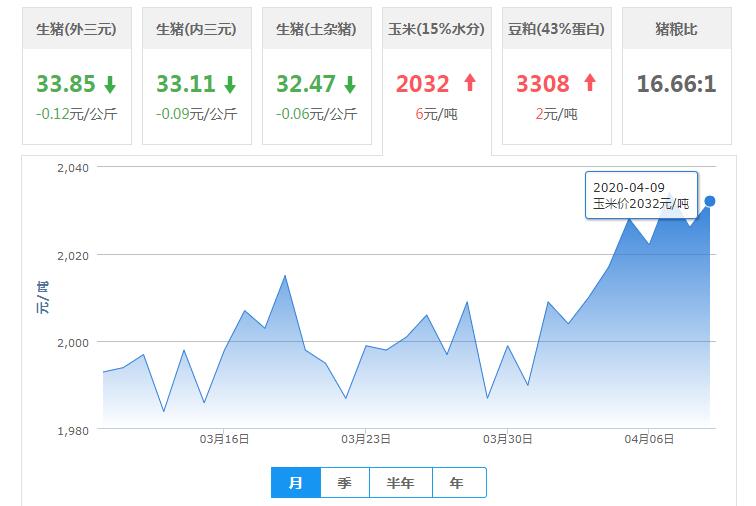
Task: Open the 生猪(外三元) price tab
Action: 77,30
